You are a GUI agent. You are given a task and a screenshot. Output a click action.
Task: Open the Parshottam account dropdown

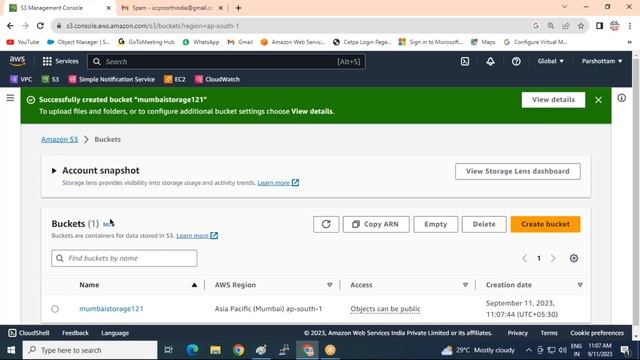point(602,61)
